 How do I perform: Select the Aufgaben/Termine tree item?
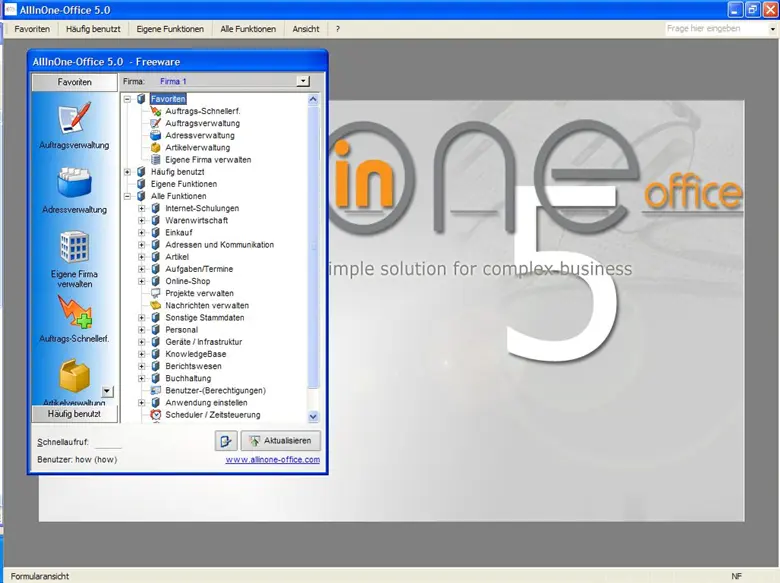[199, 269]
